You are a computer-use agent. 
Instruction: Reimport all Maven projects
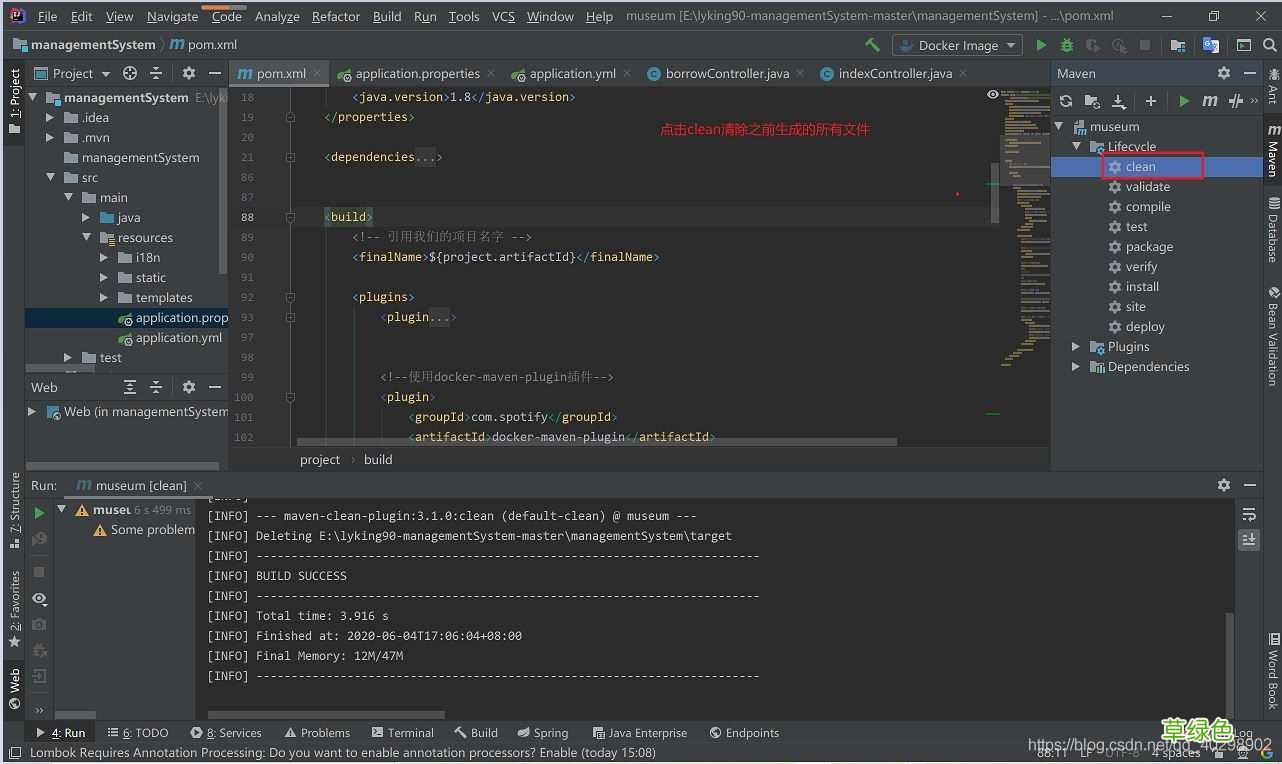tap(1066, 101)
